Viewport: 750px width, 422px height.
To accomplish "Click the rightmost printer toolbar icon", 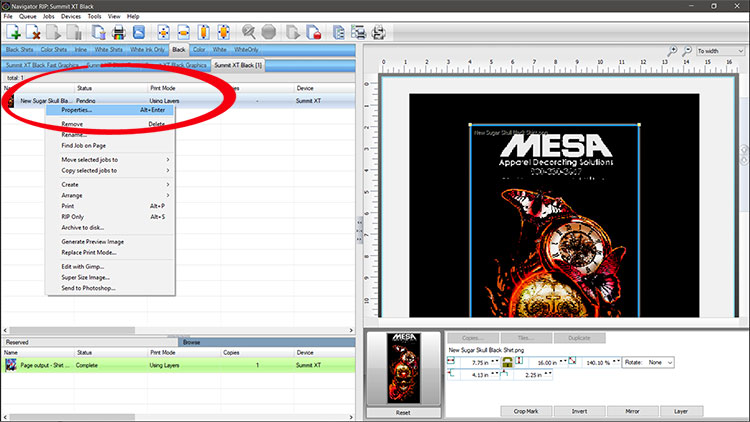I will [x=379, y=33].
